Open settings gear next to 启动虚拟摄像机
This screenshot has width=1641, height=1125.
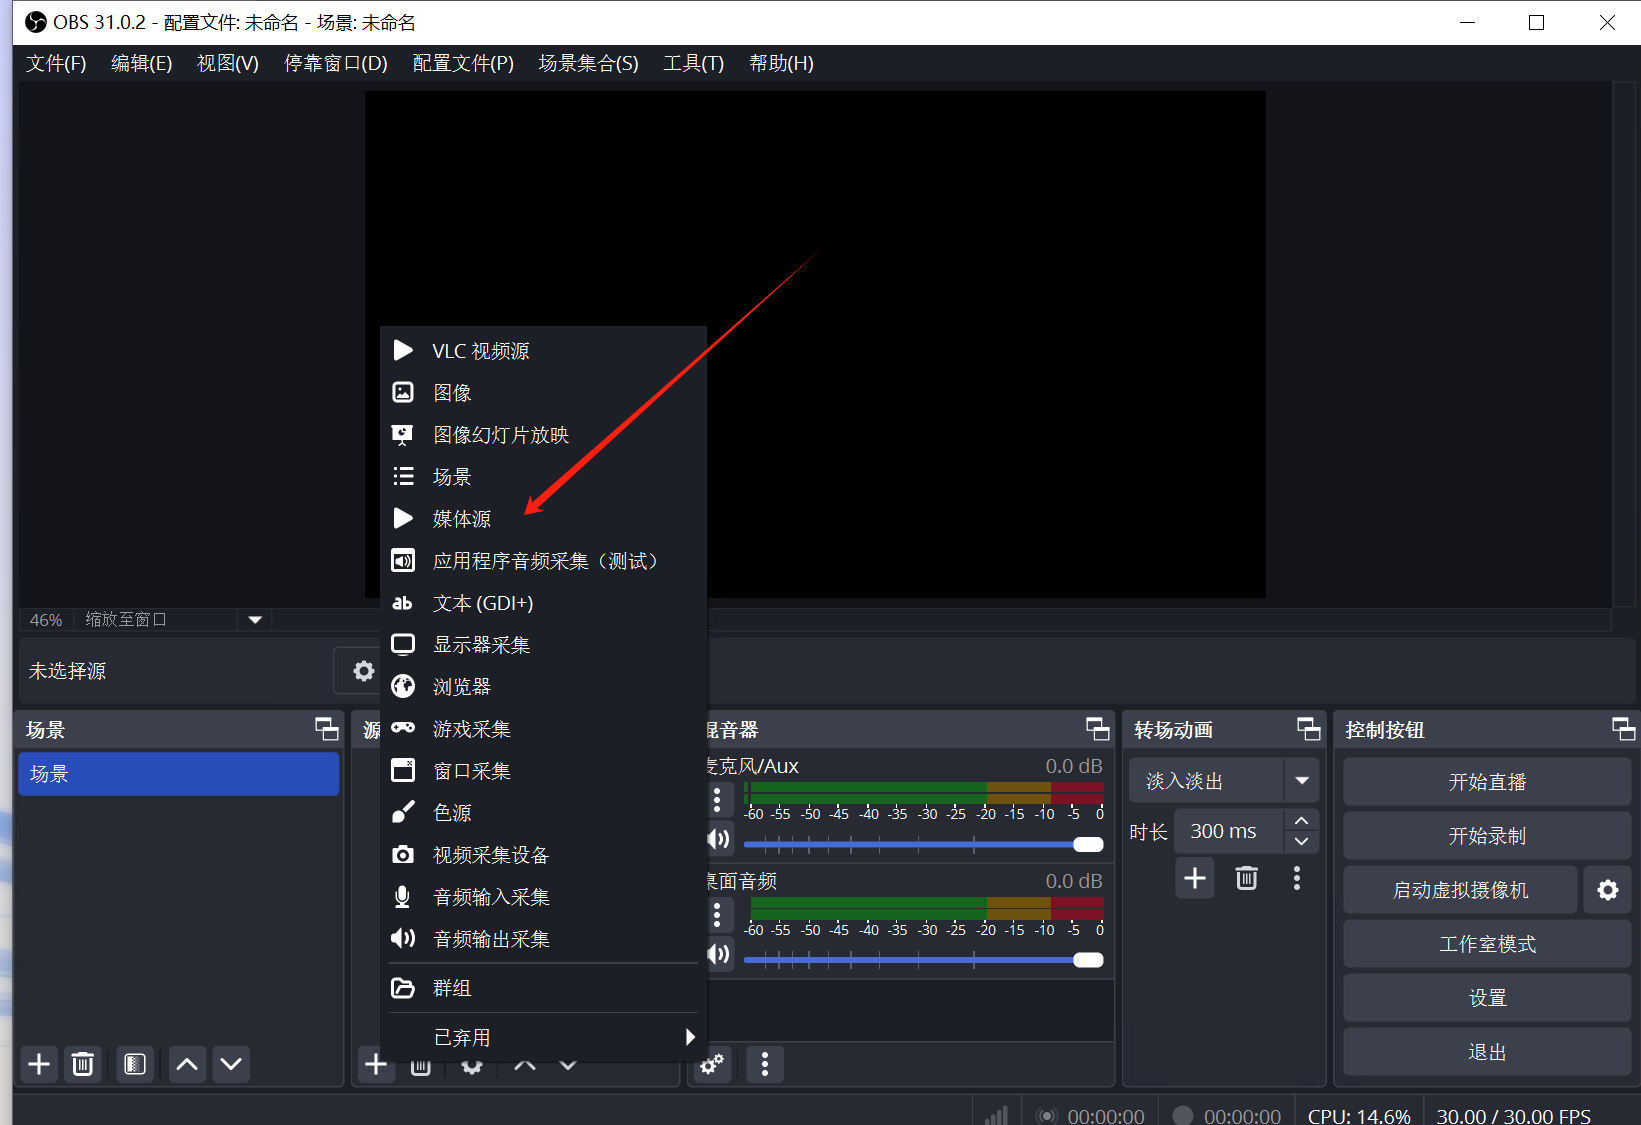1607,889
